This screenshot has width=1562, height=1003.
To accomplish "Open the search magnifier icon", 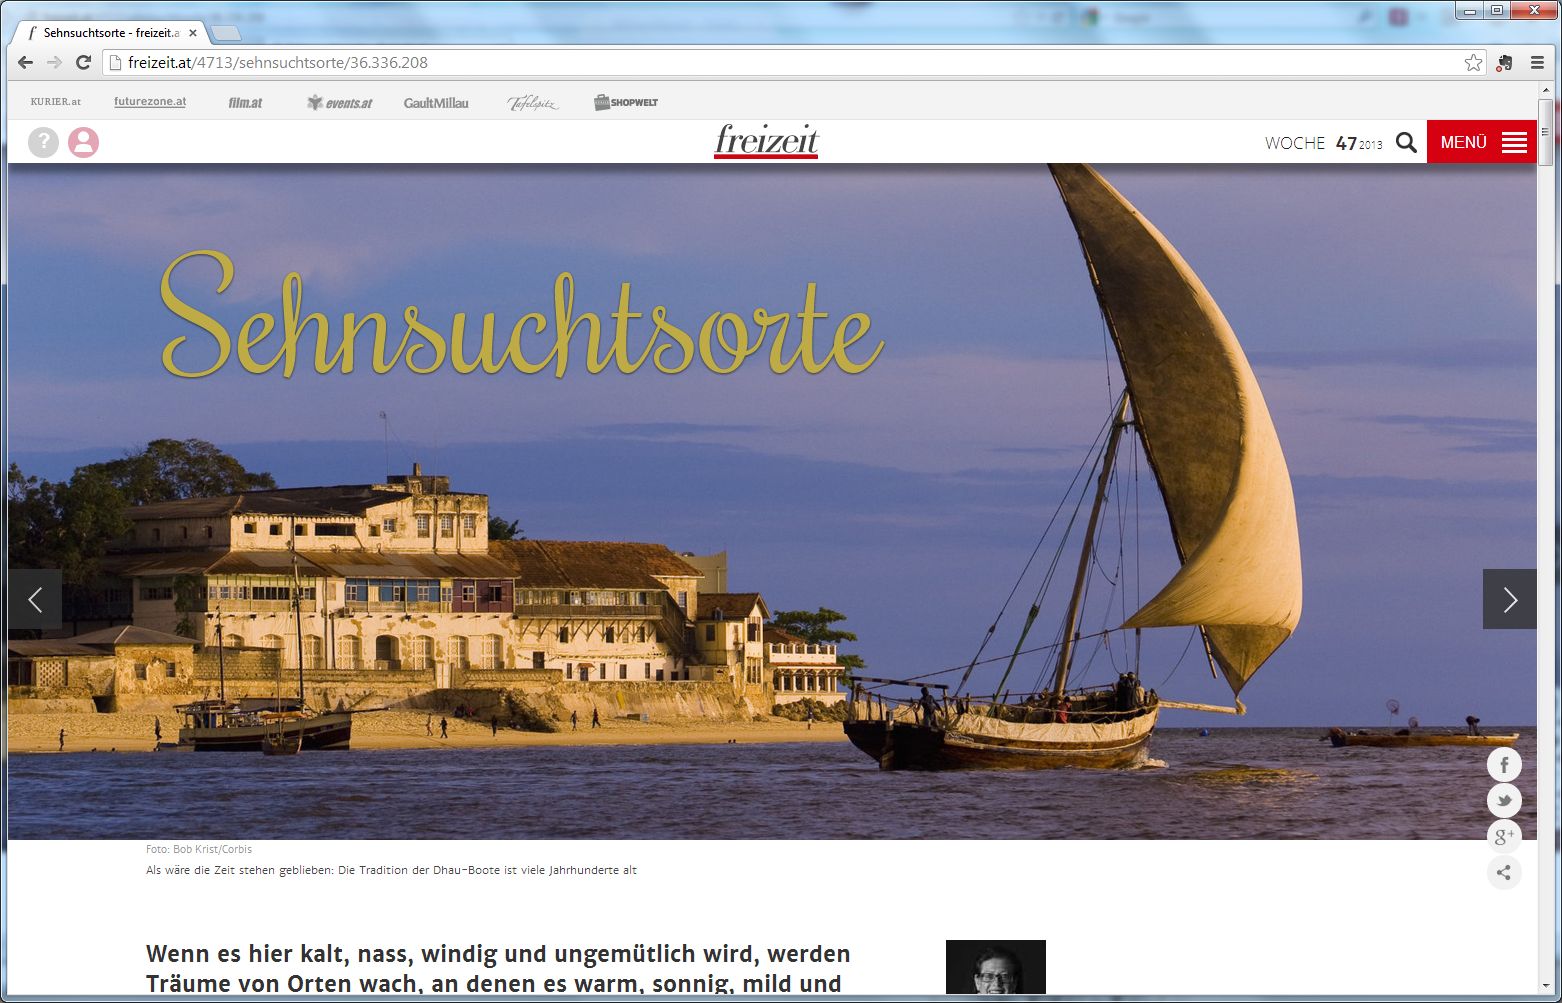I will (x=1406, y=142).
